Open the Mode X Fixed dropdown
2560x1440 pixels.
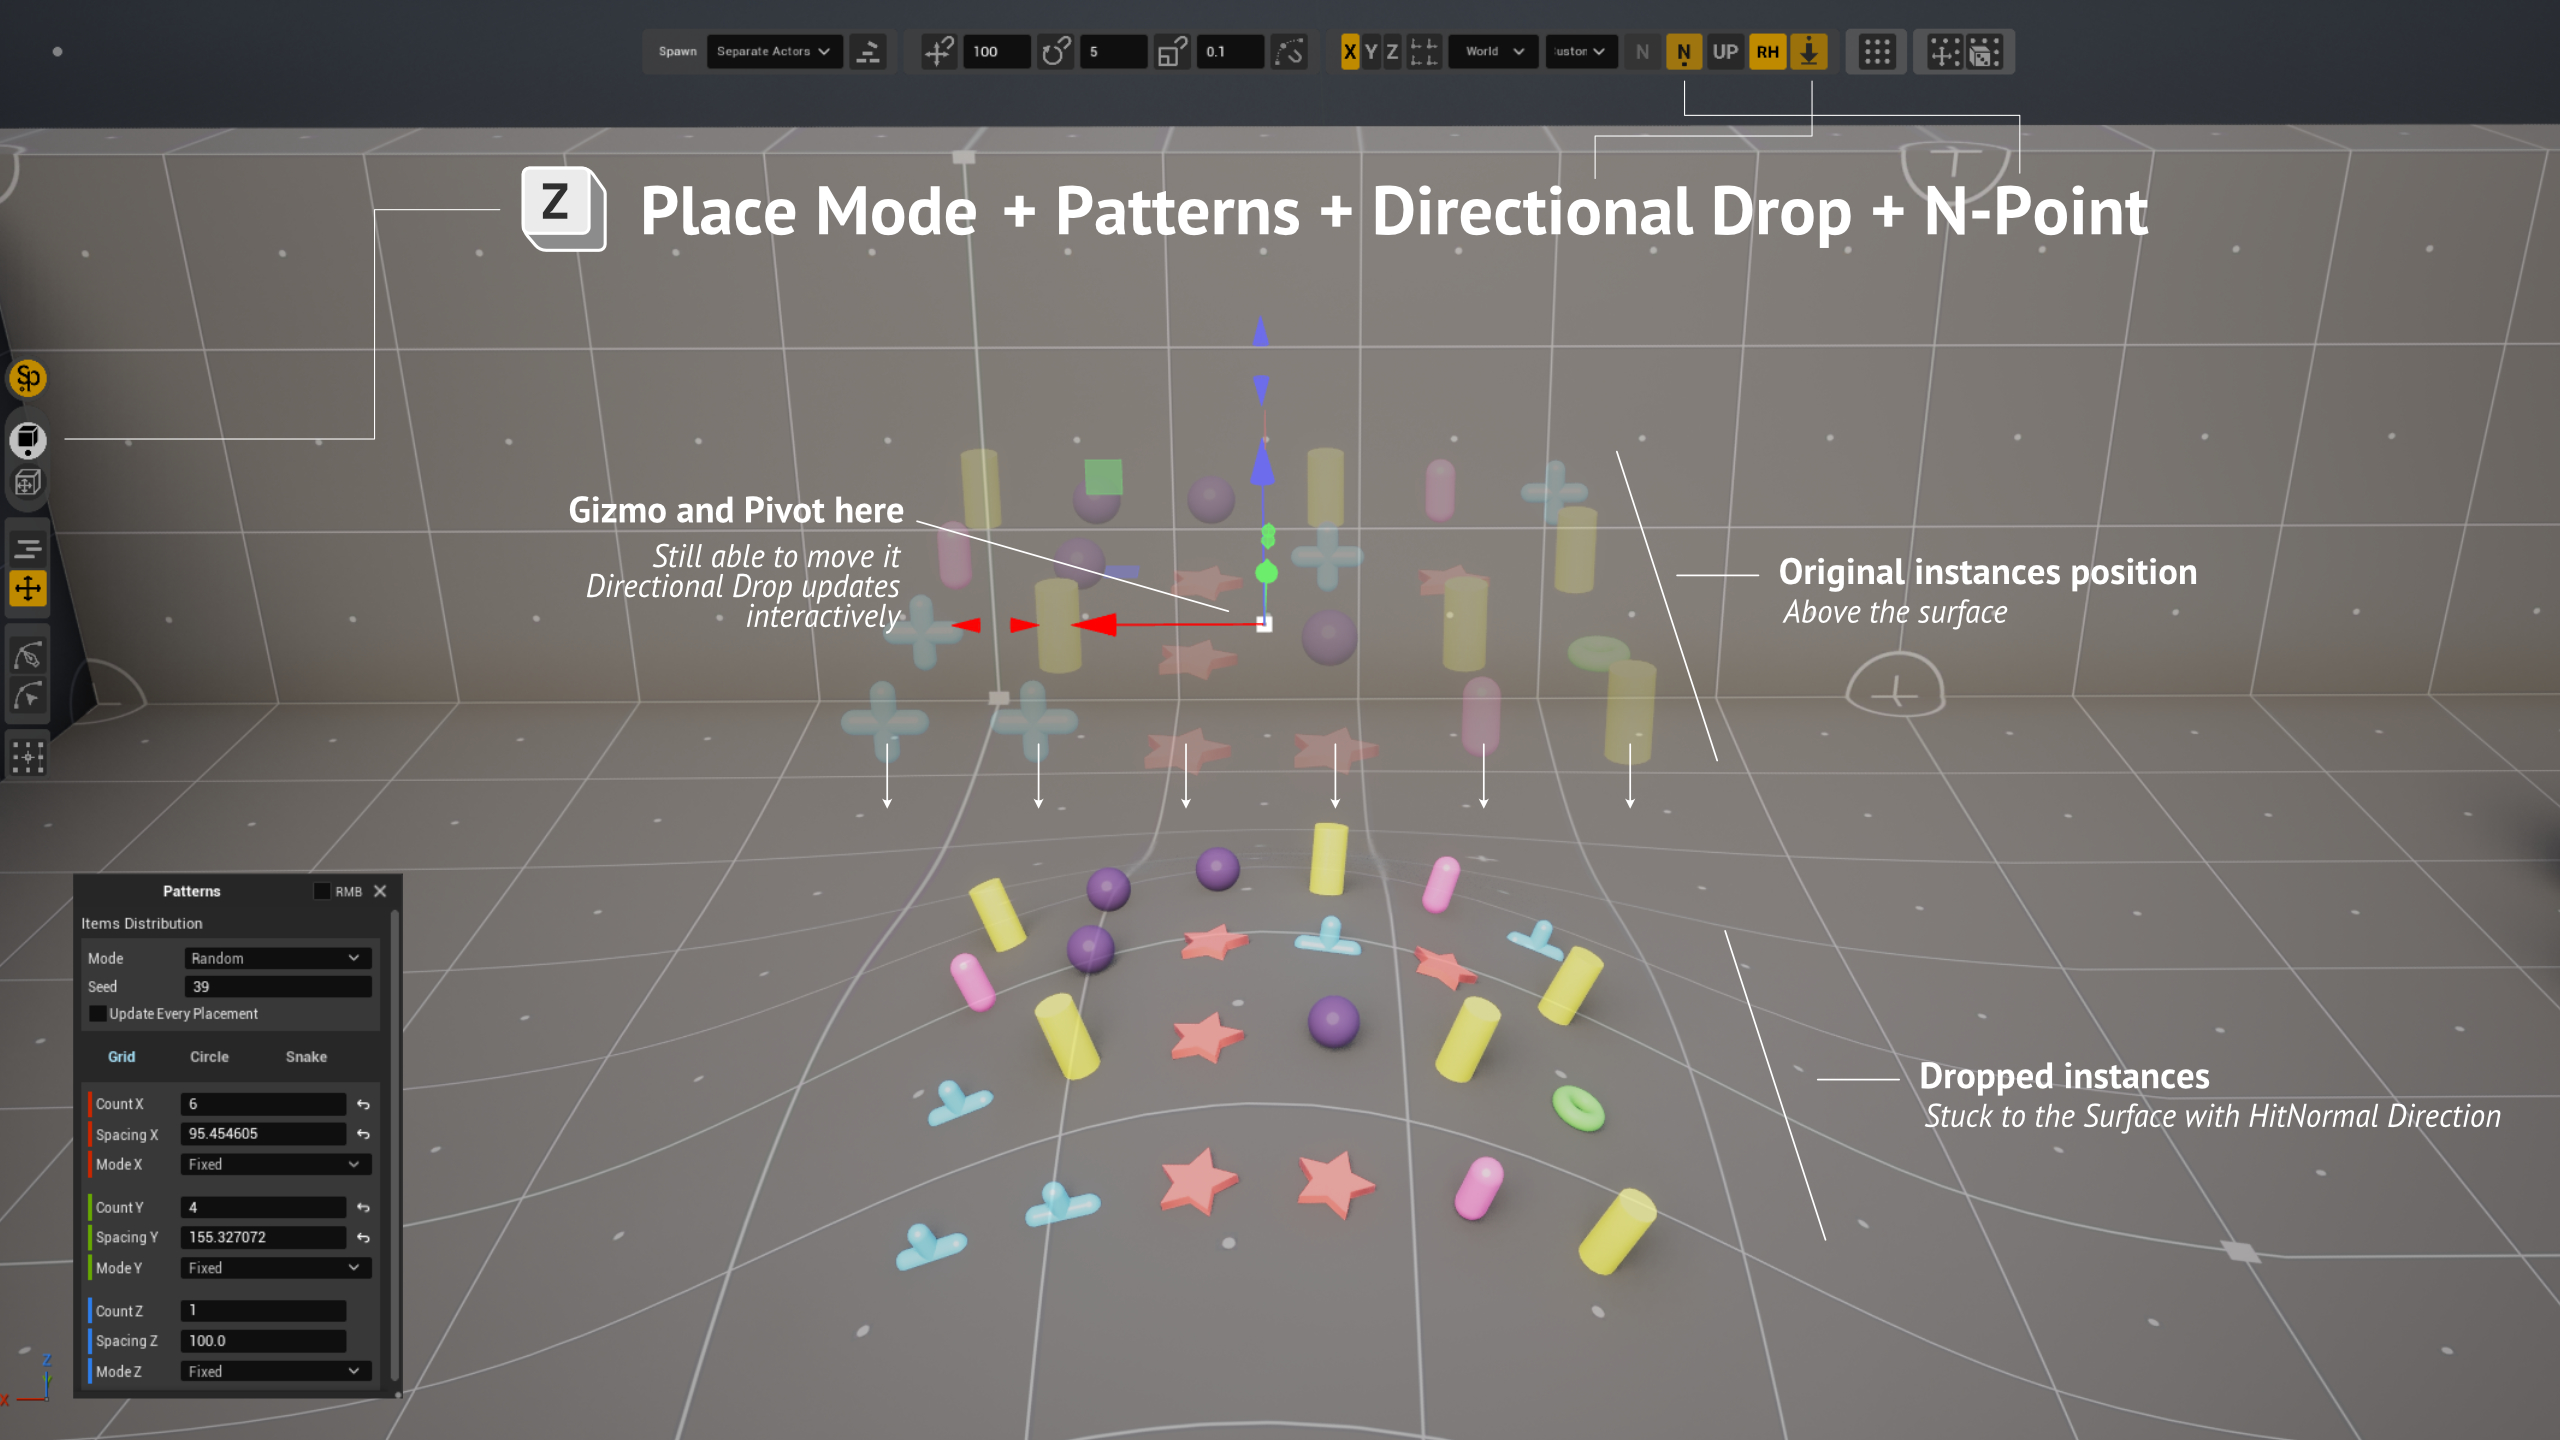[x=275, y=1164]
